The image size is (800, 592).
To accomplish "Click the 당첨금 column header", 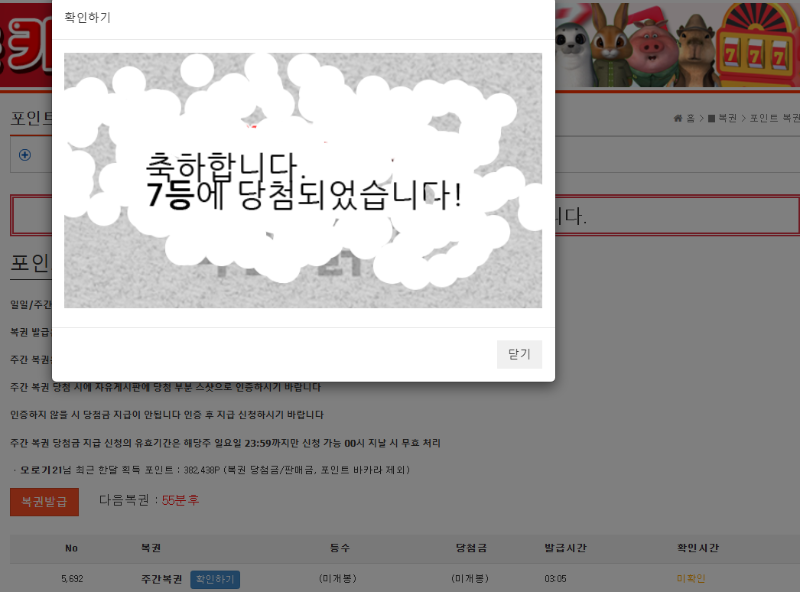I will point(470,548).
